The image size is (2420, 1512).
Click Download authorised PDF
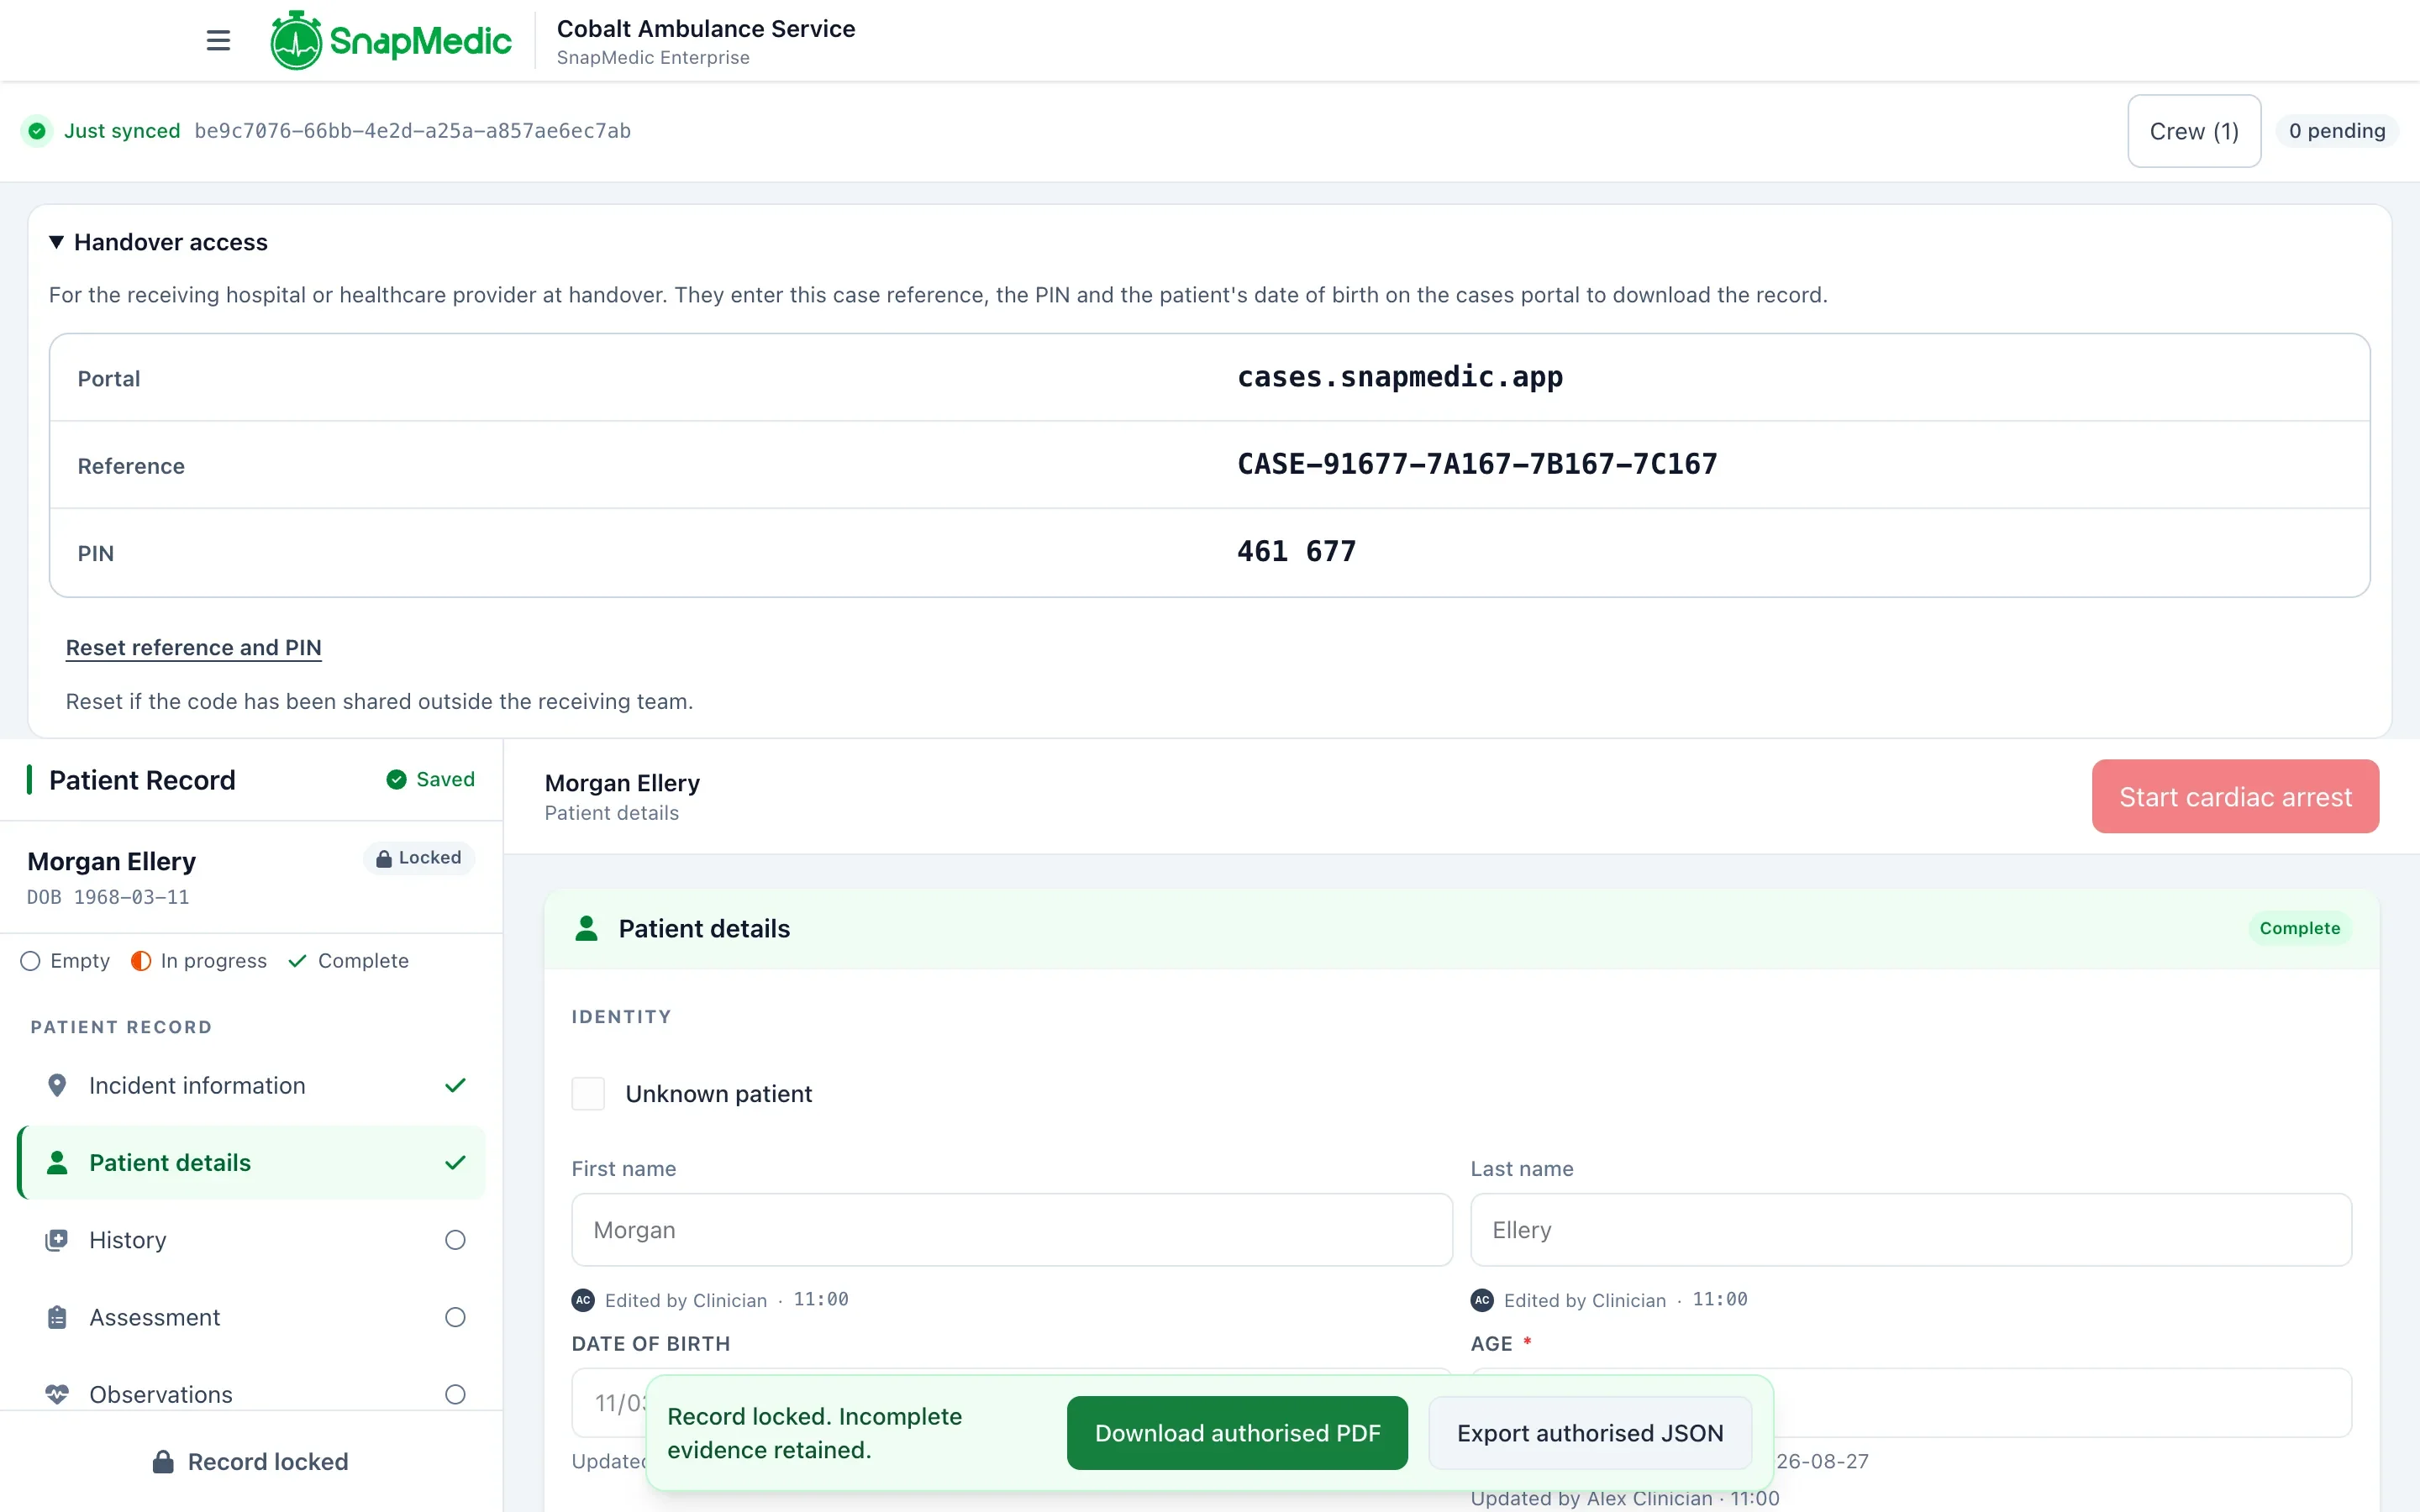point(1237,1433)
